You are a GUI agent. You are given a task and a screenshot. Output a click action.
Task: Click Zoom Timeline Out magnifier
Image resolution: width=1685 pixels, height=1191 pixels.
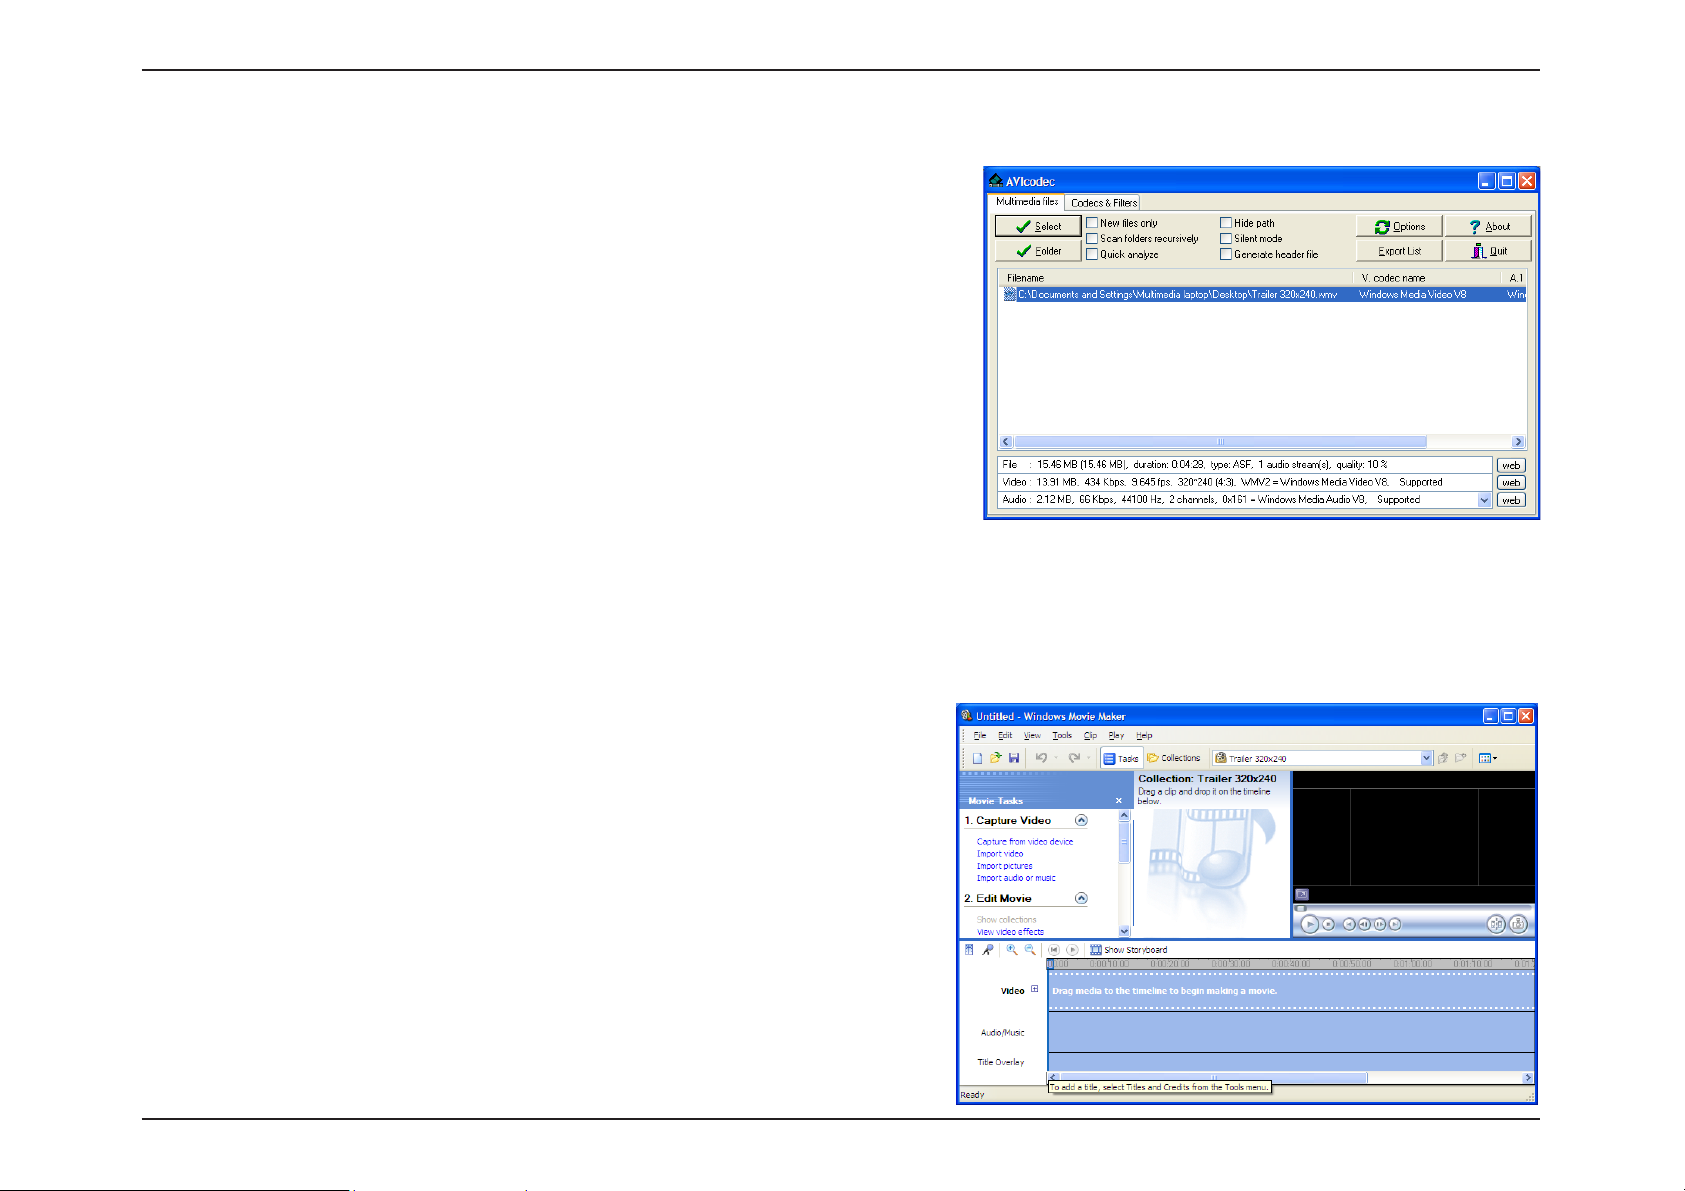1030,950
